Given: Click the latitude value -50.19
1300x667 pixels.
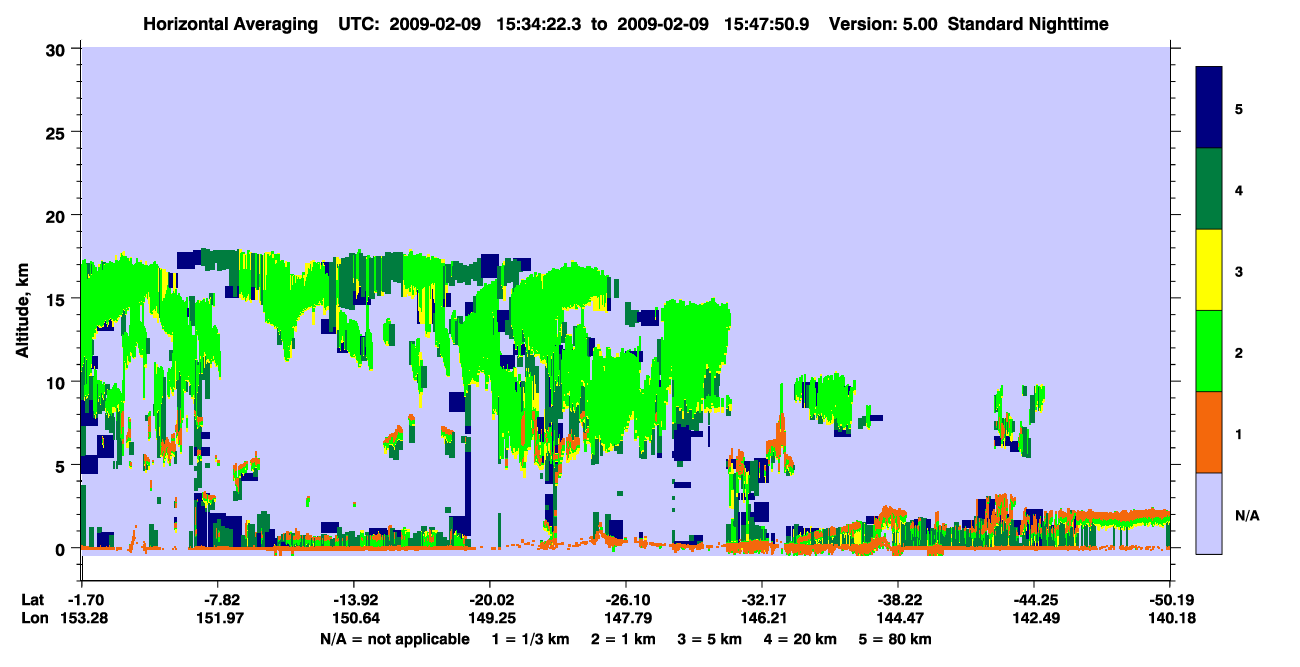Looking at the screenshot, I should coord(1169,600).
